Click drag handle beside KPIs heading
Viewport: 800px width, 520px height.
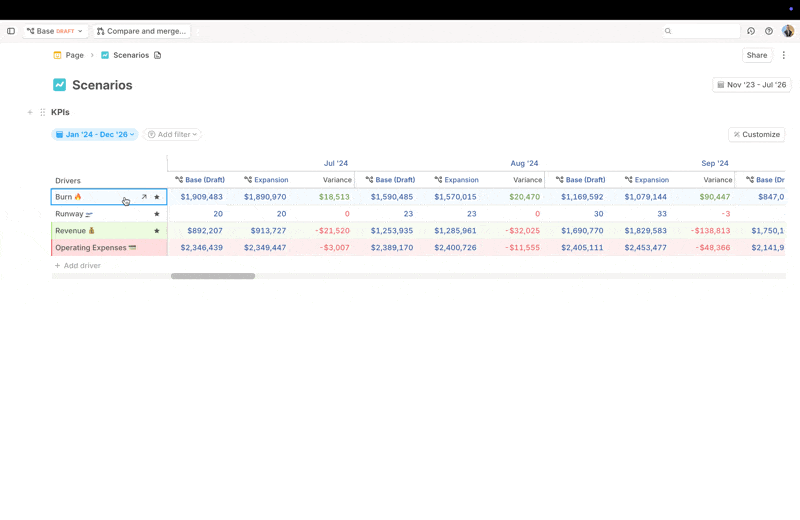(43, 112)
